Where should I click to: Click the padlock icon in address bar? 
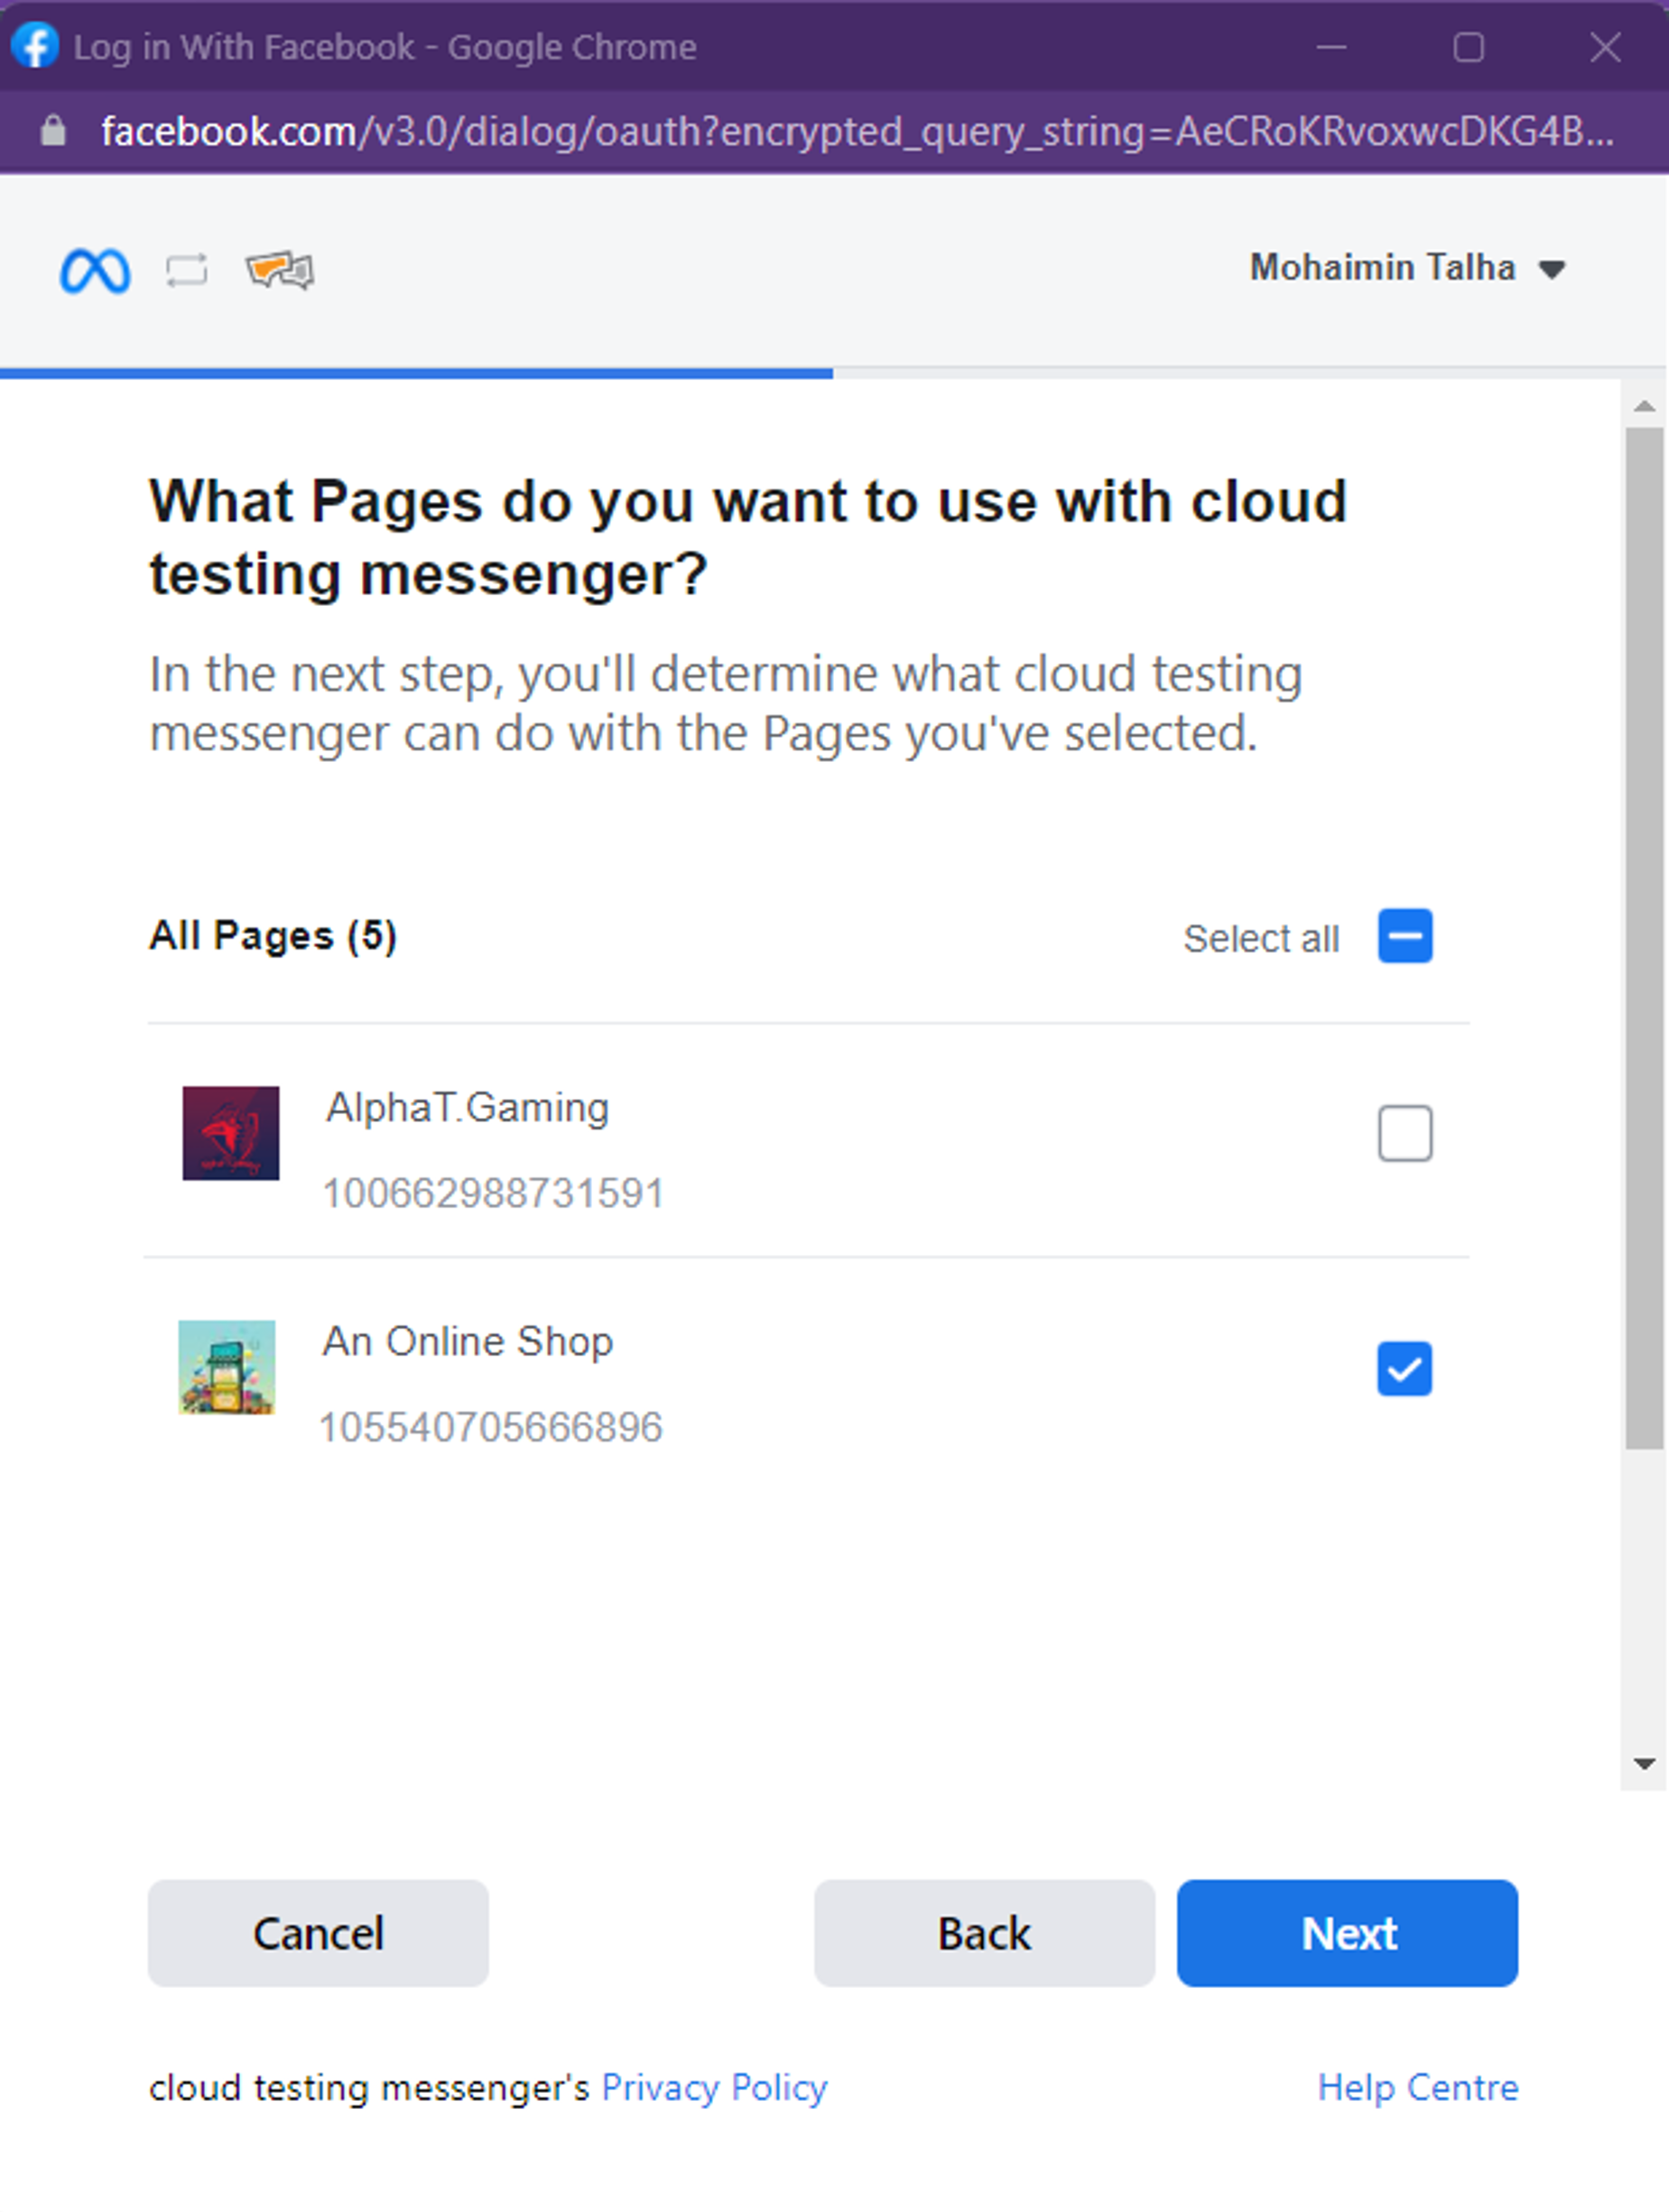pyautogui.click(x=53, y=131)
